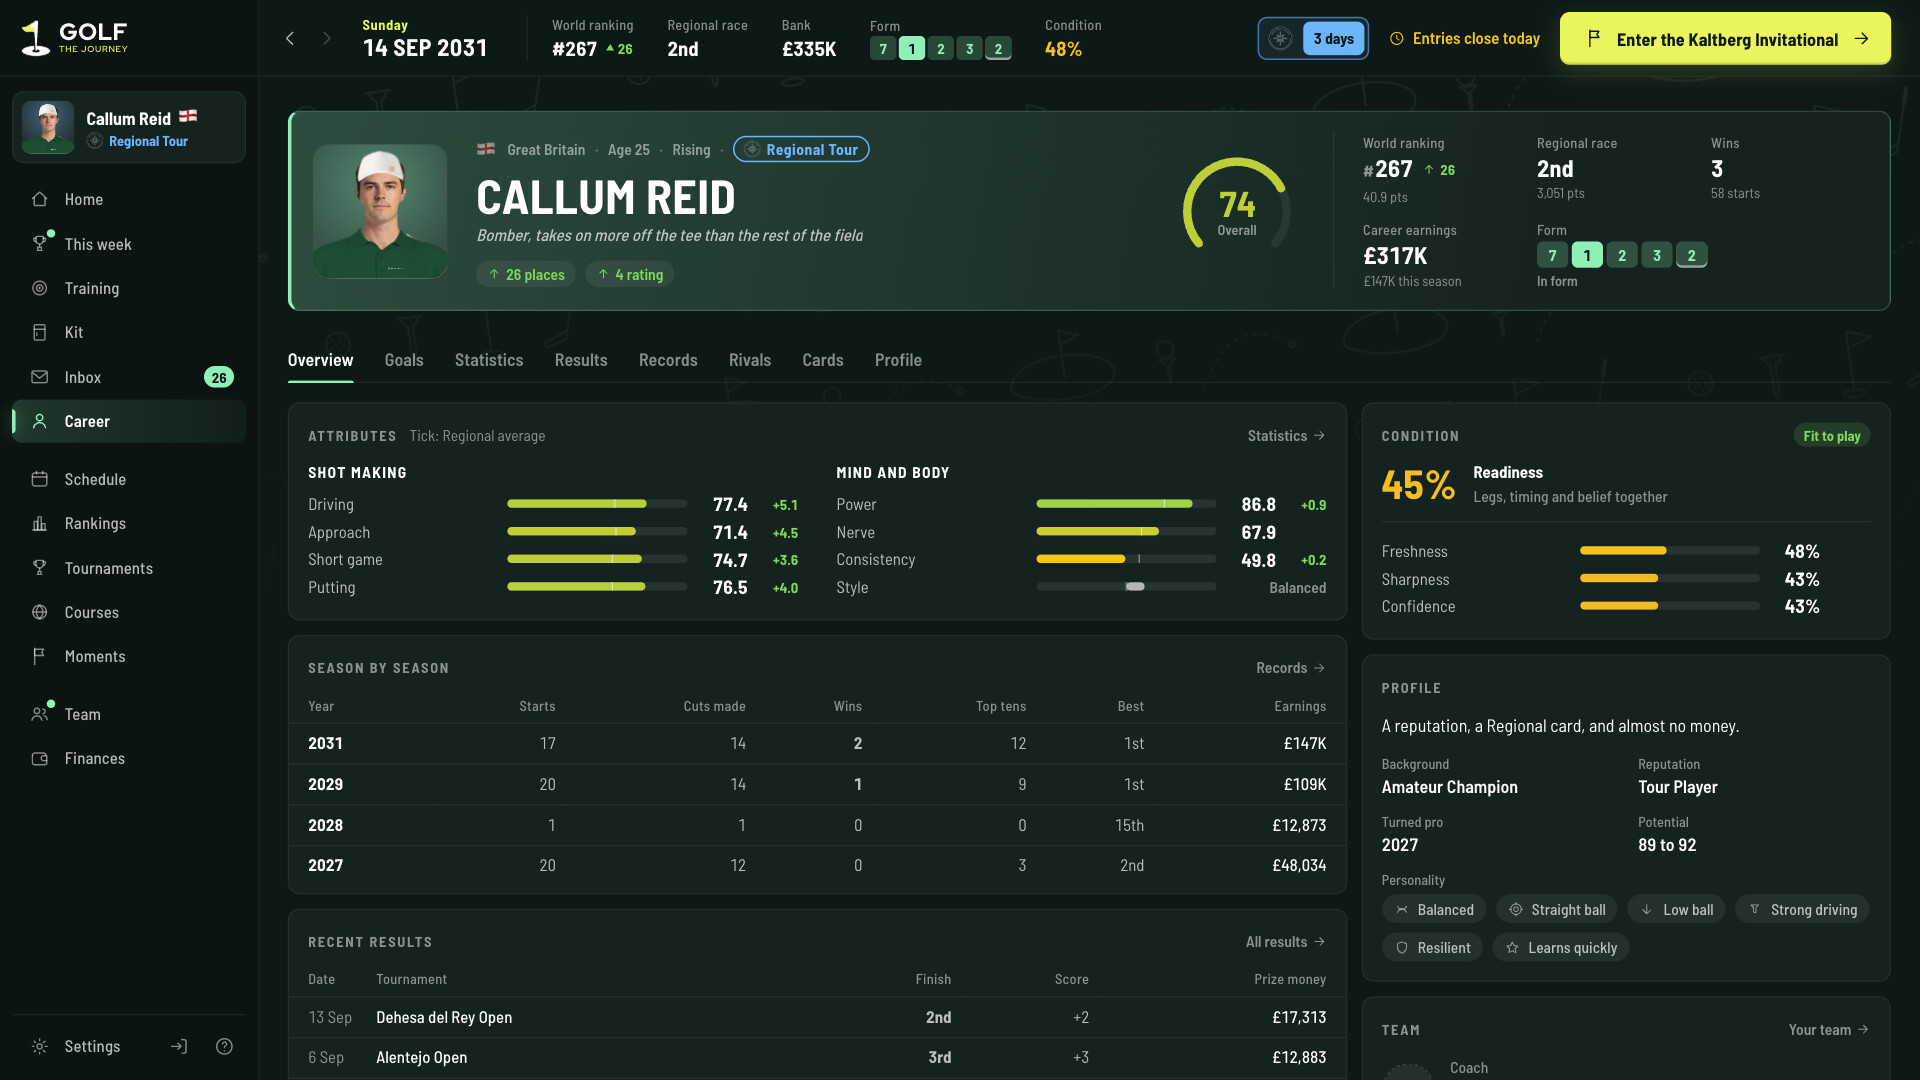Open the Dehesa del Rey Open result row
This screenshot has width=1920, height=1080.
pyautogui.click(x=817, y=1017)
